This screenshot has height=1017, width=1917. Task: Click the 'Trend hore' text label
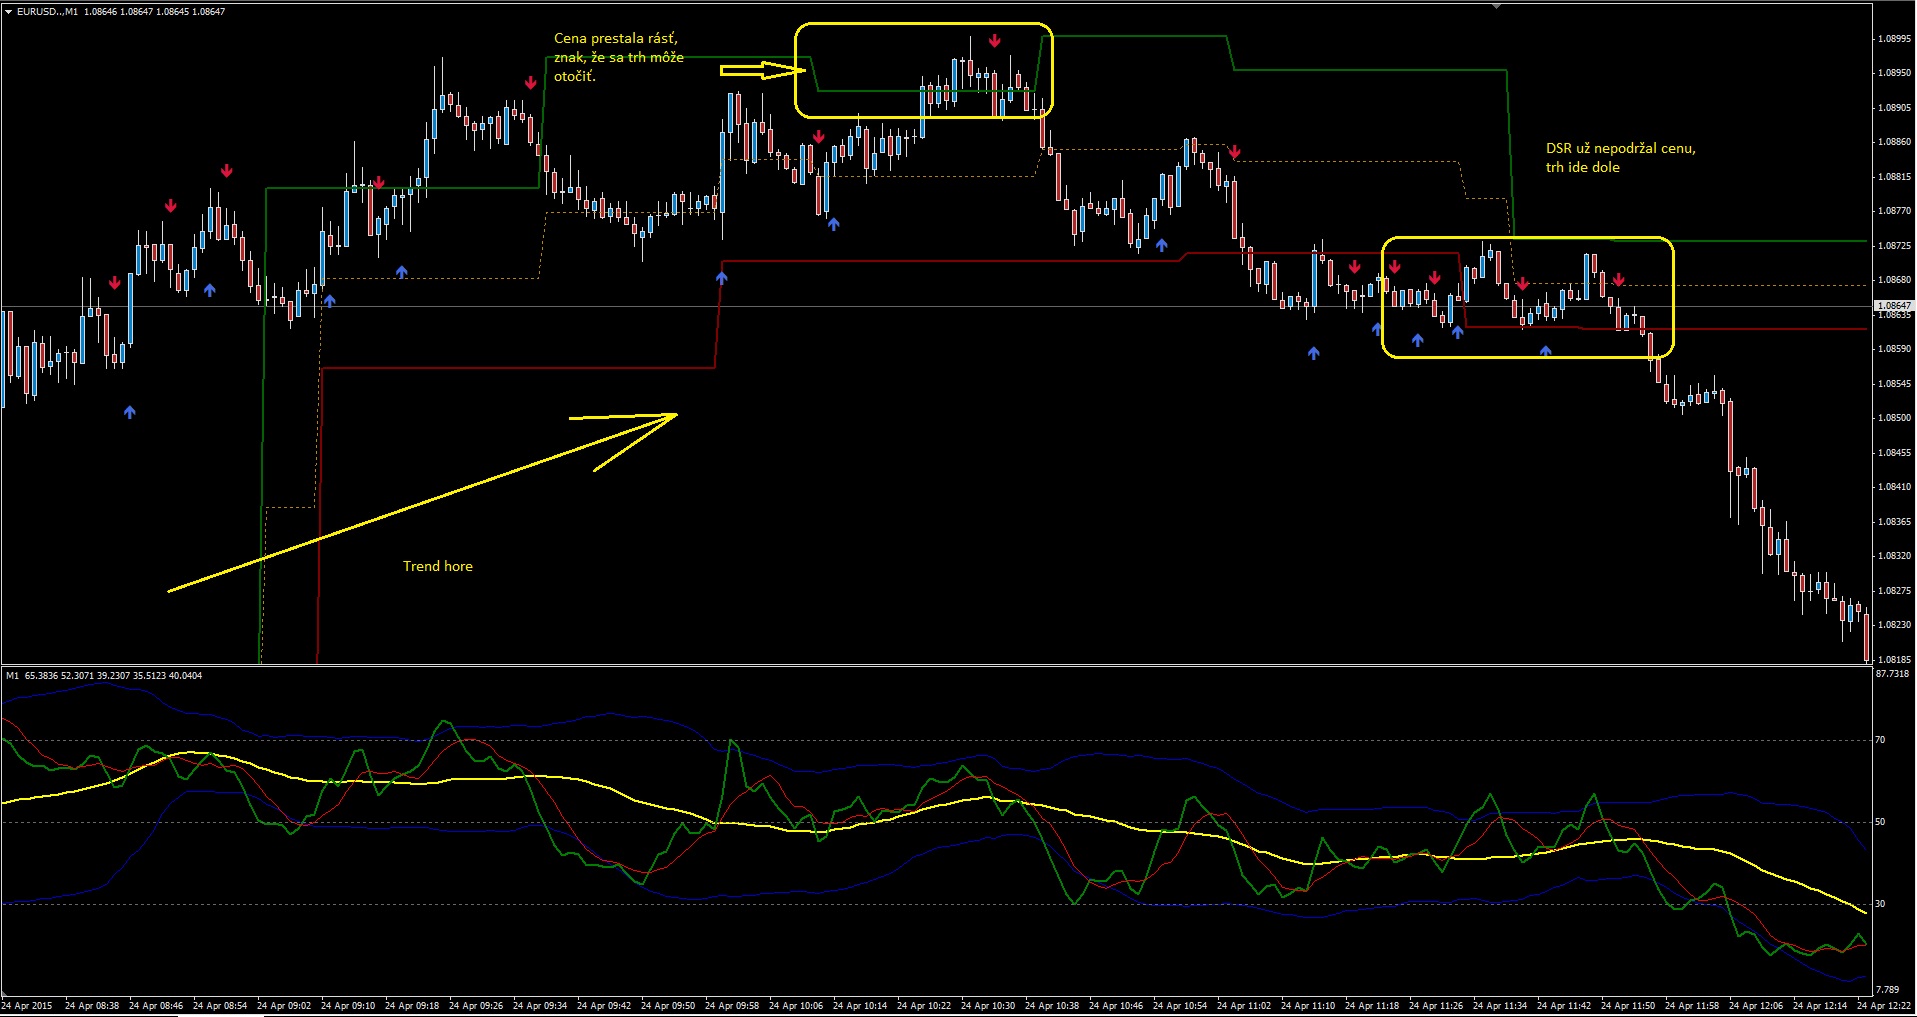(x=437, y=566)
